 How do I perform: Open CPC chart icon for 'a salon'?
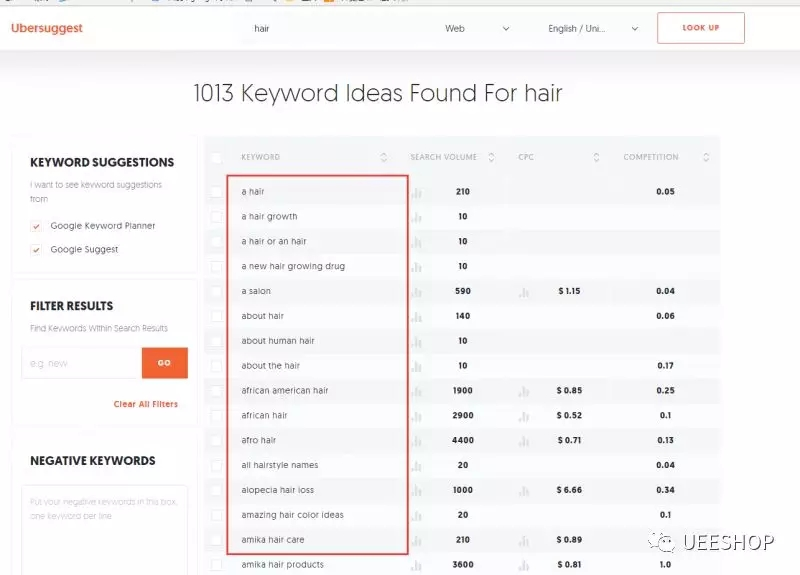point(523,292)
